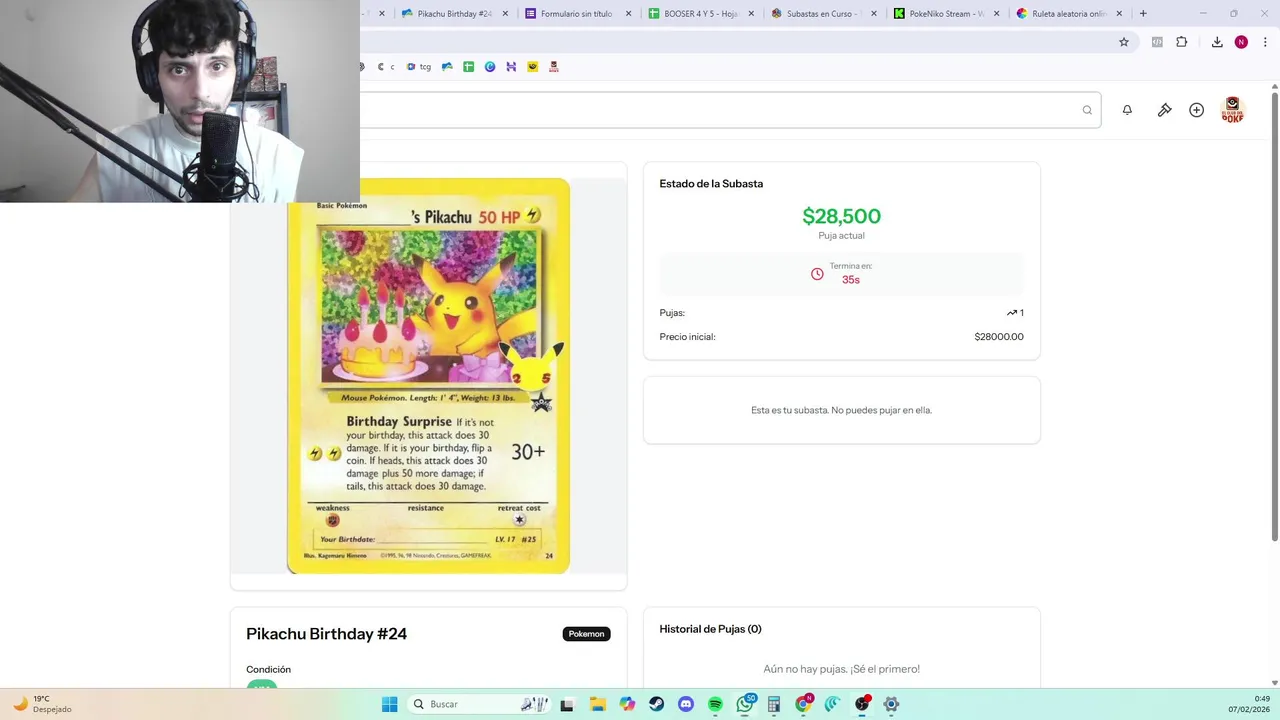Open the user profile avatar
Screen dimensions: 1280x720
tap(1232, 110)
